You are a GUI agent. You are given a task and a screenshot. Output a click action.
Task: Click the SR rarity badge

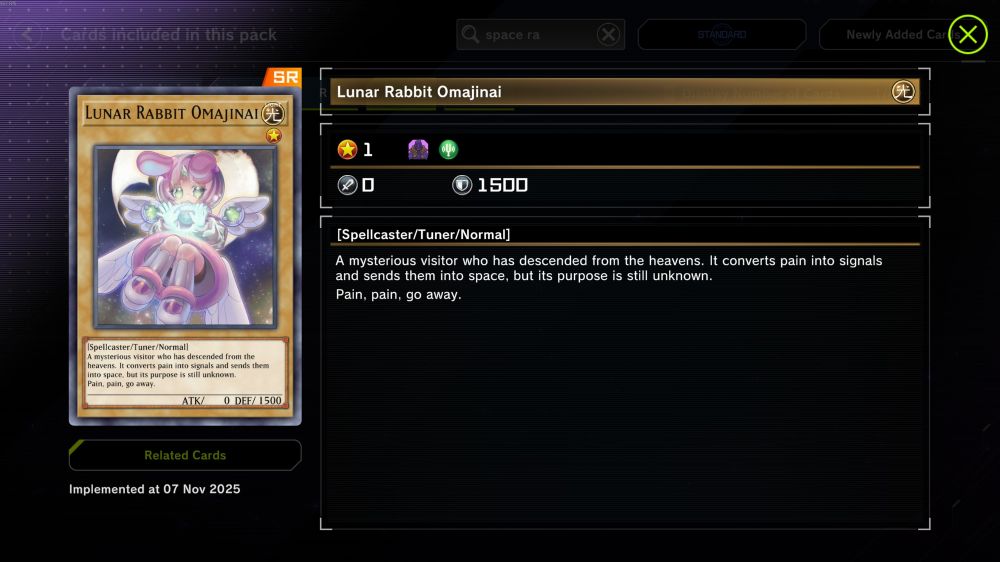[x=283, y=77]
